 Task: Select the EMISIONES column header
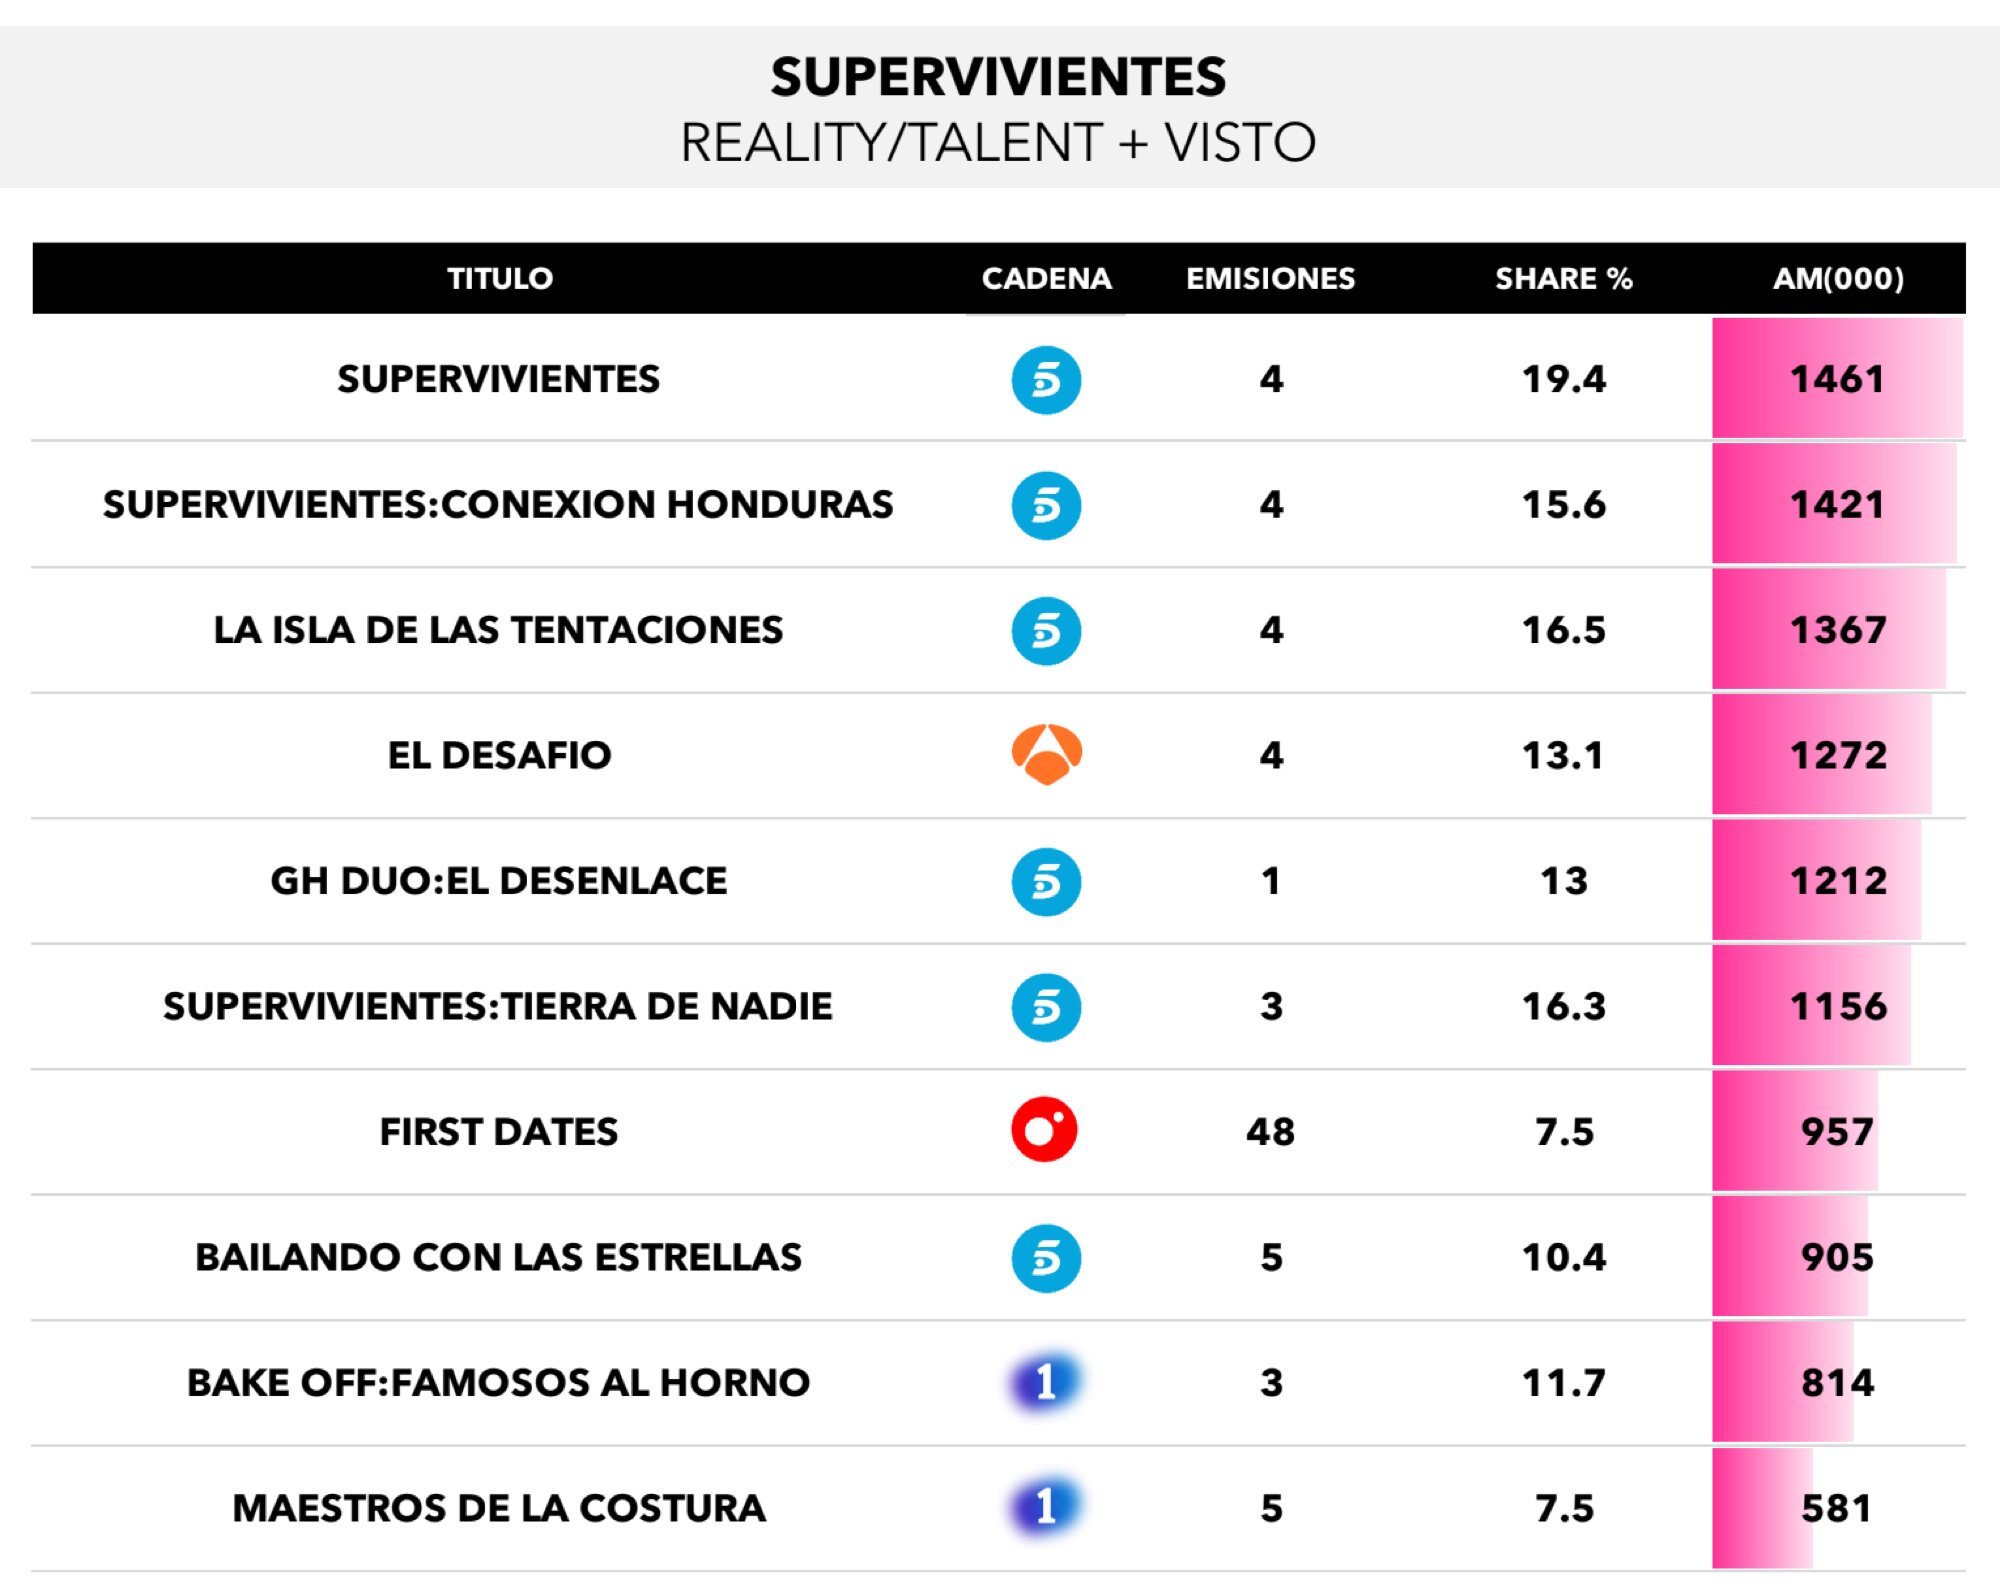point(1270,278)
